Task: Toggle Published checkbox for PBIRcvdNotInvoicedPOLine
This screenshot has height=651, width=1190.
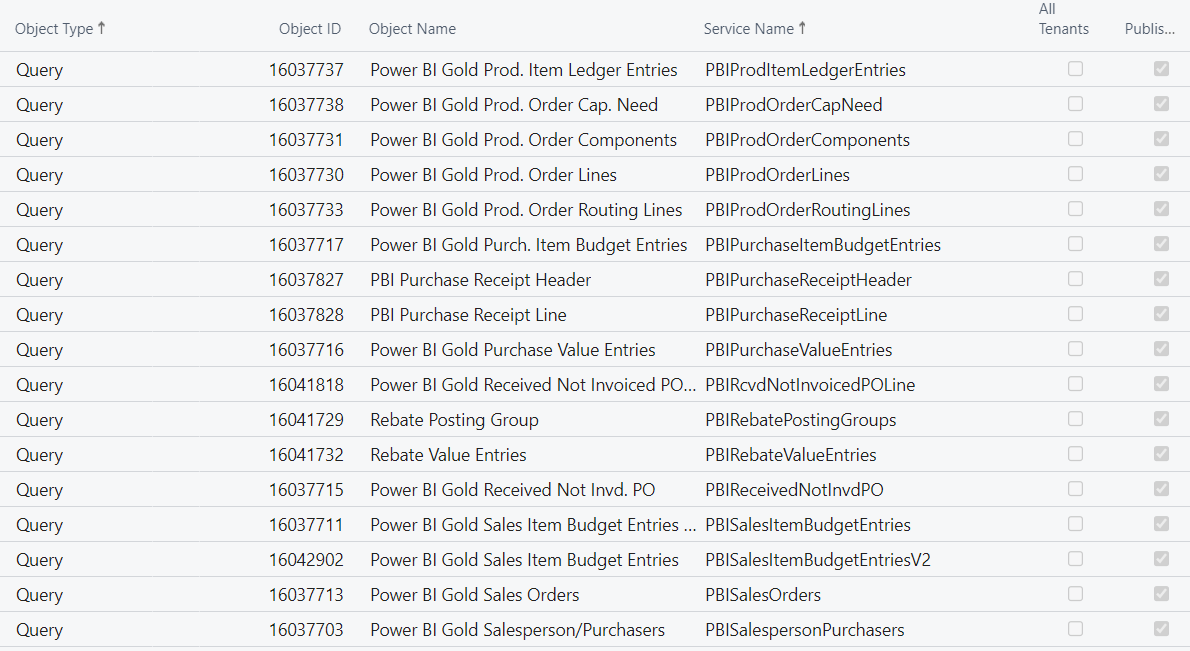Action: (x=1161, y=384)
